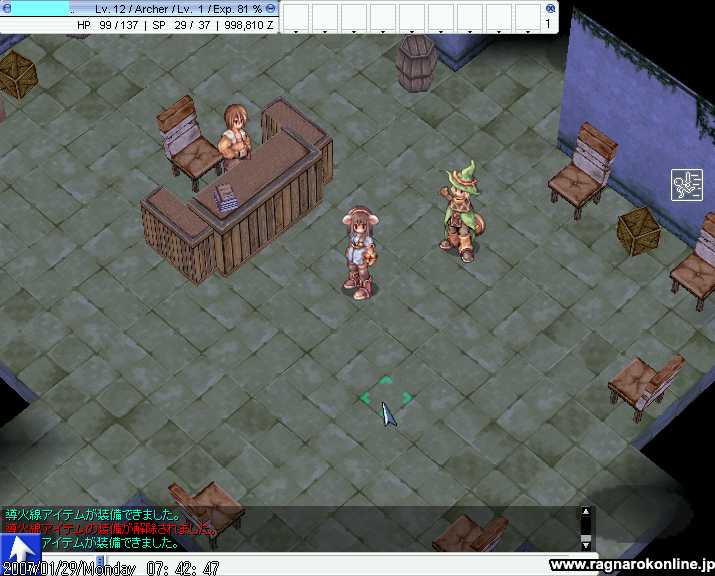Select the third empty hotkey slot
Screen dimensions: 715x576
354,18
